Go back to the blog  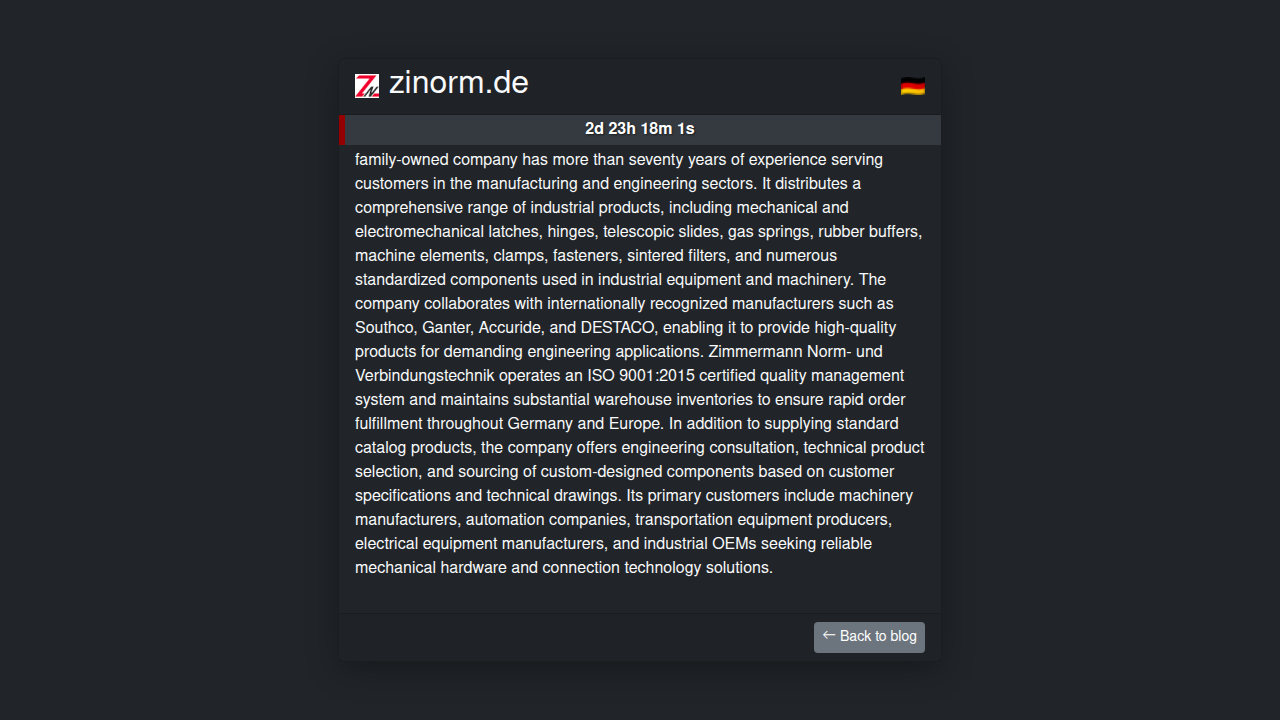tap(869, 637)
